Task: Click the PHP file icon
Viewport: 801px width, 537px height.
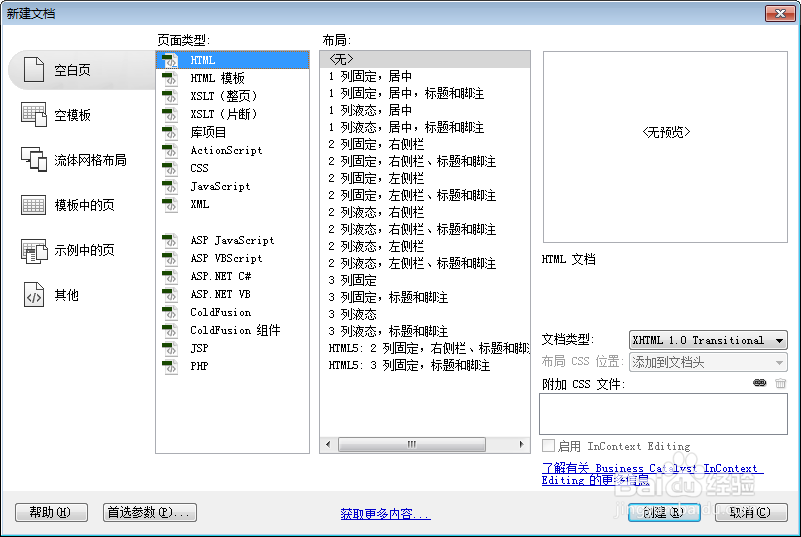Action: point(170,366)
